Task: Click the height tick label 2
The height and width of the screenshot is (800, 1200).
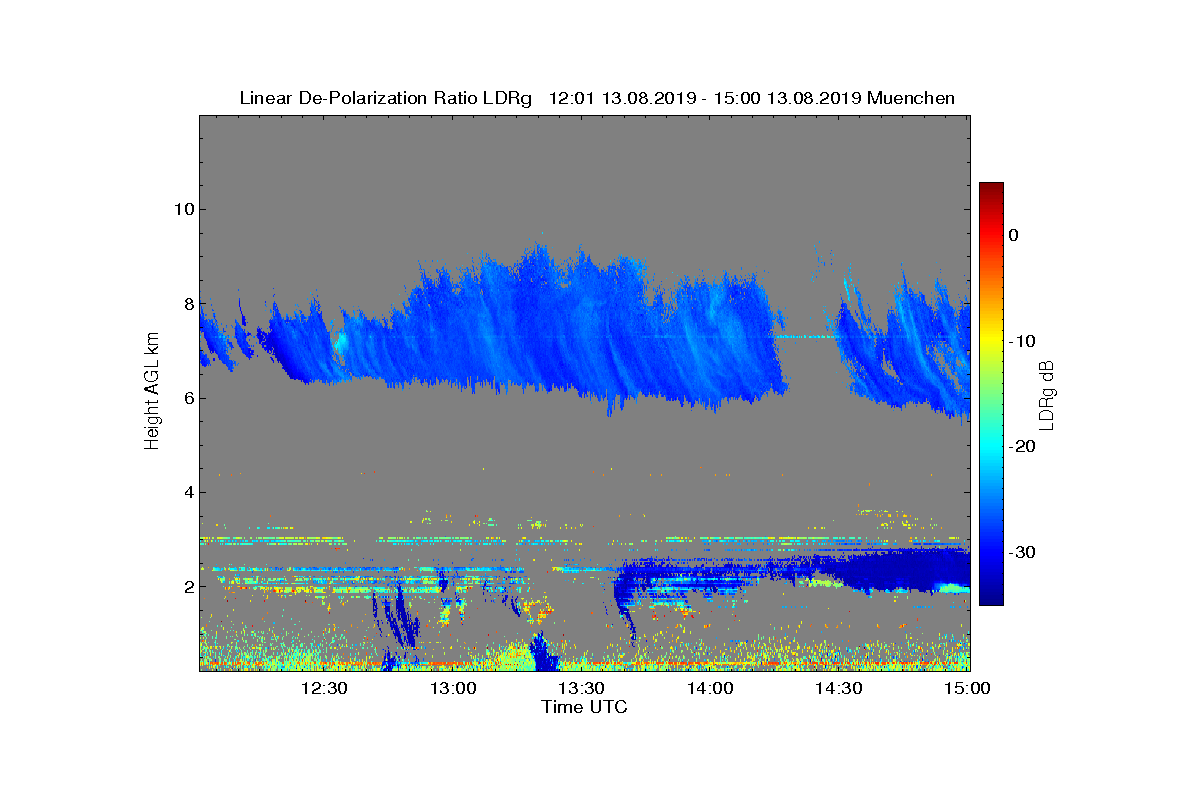Action: click(188, 586)
